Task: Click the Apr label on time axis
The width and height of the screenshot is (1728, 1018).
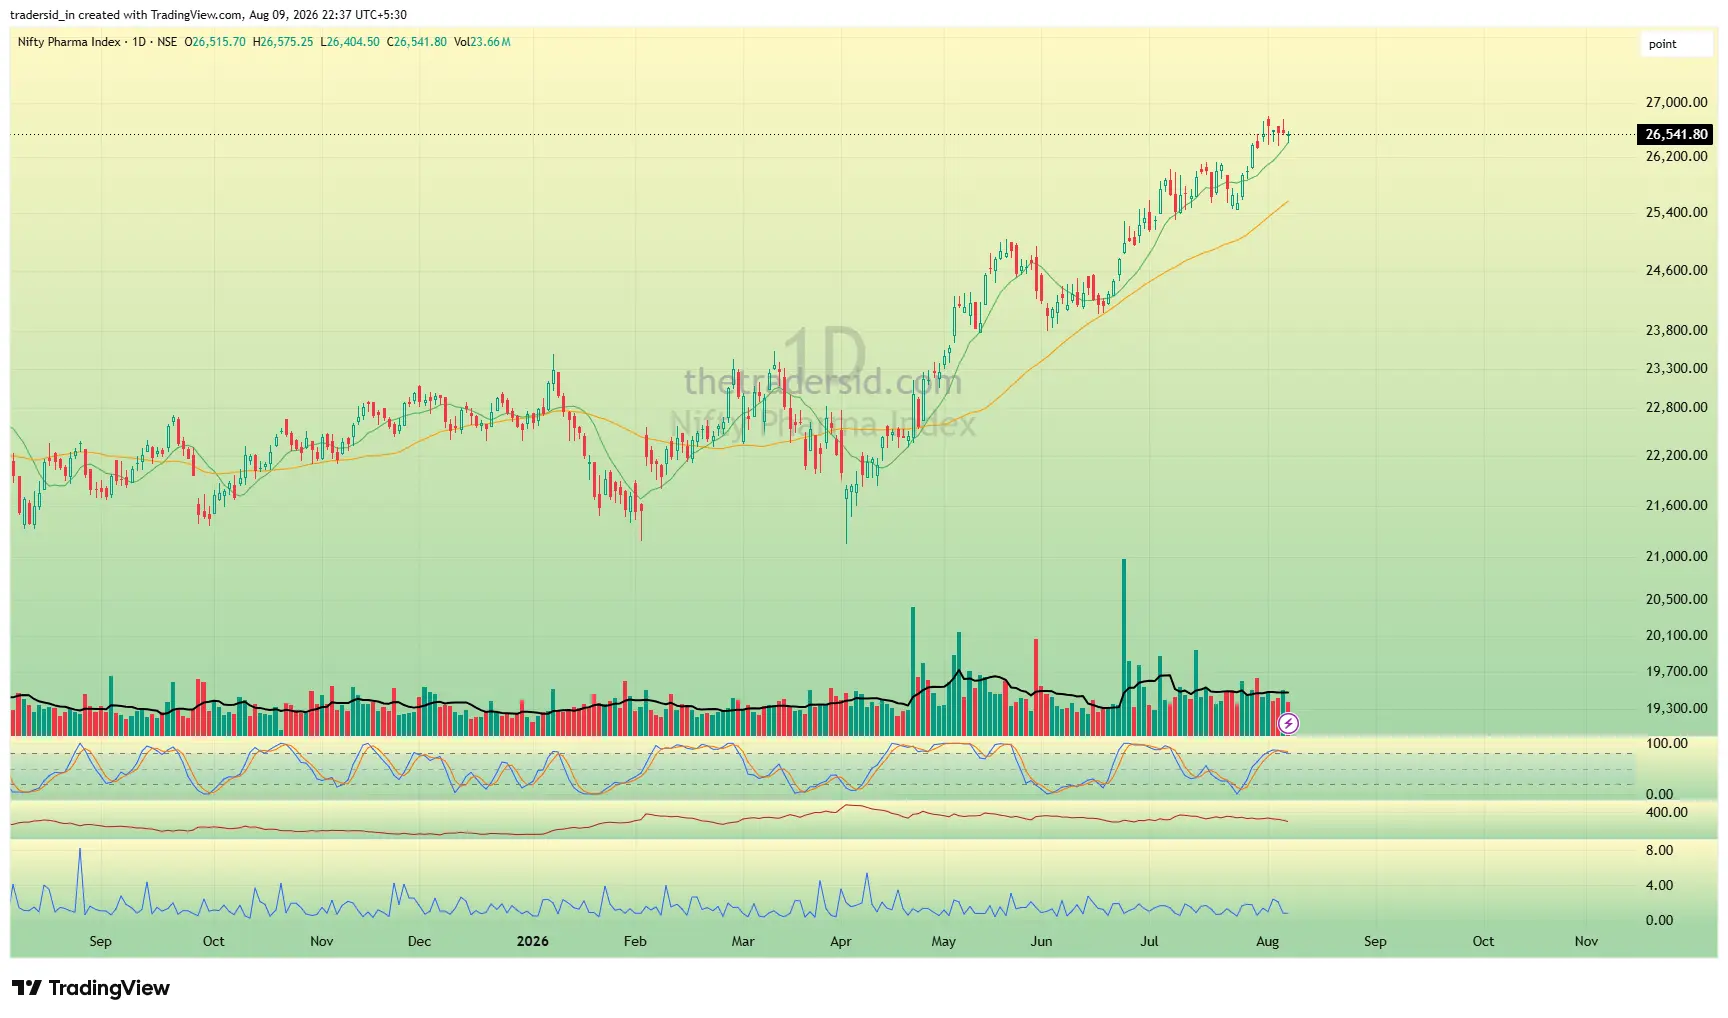Action: coord(841,941)
